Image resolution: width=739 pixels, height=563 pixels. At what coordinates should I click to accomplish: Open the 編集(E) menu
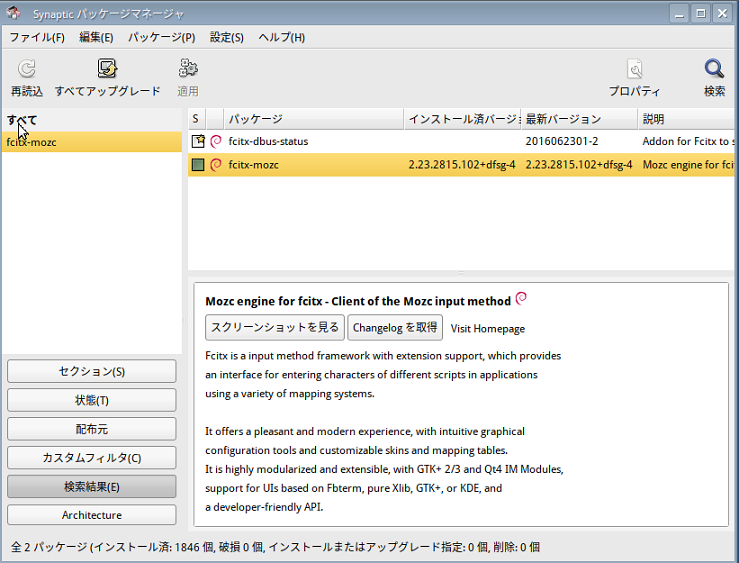pyautogui.click(x=96, y=37)
